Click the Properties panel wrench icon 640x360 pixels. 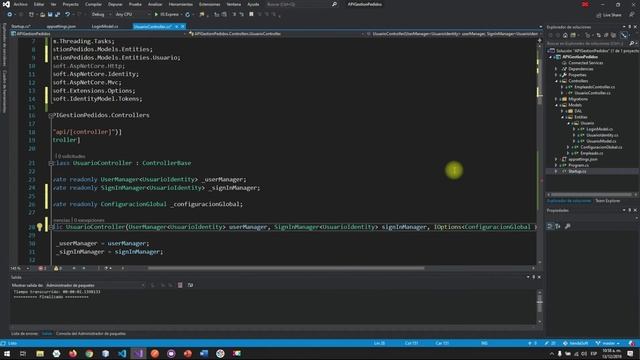(x=568, y=226)
